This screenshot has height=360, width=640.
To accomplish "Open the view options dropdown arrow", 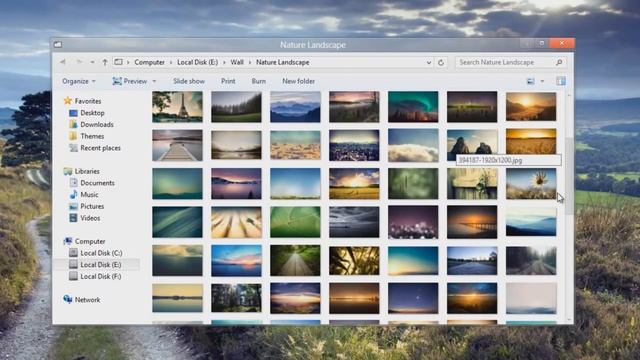I will click(x=542, y=81).
